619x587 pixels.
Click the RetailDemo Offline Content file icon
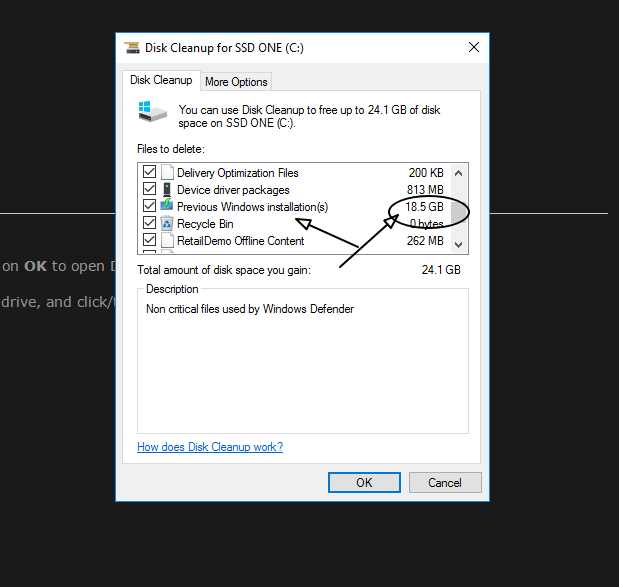167,240
